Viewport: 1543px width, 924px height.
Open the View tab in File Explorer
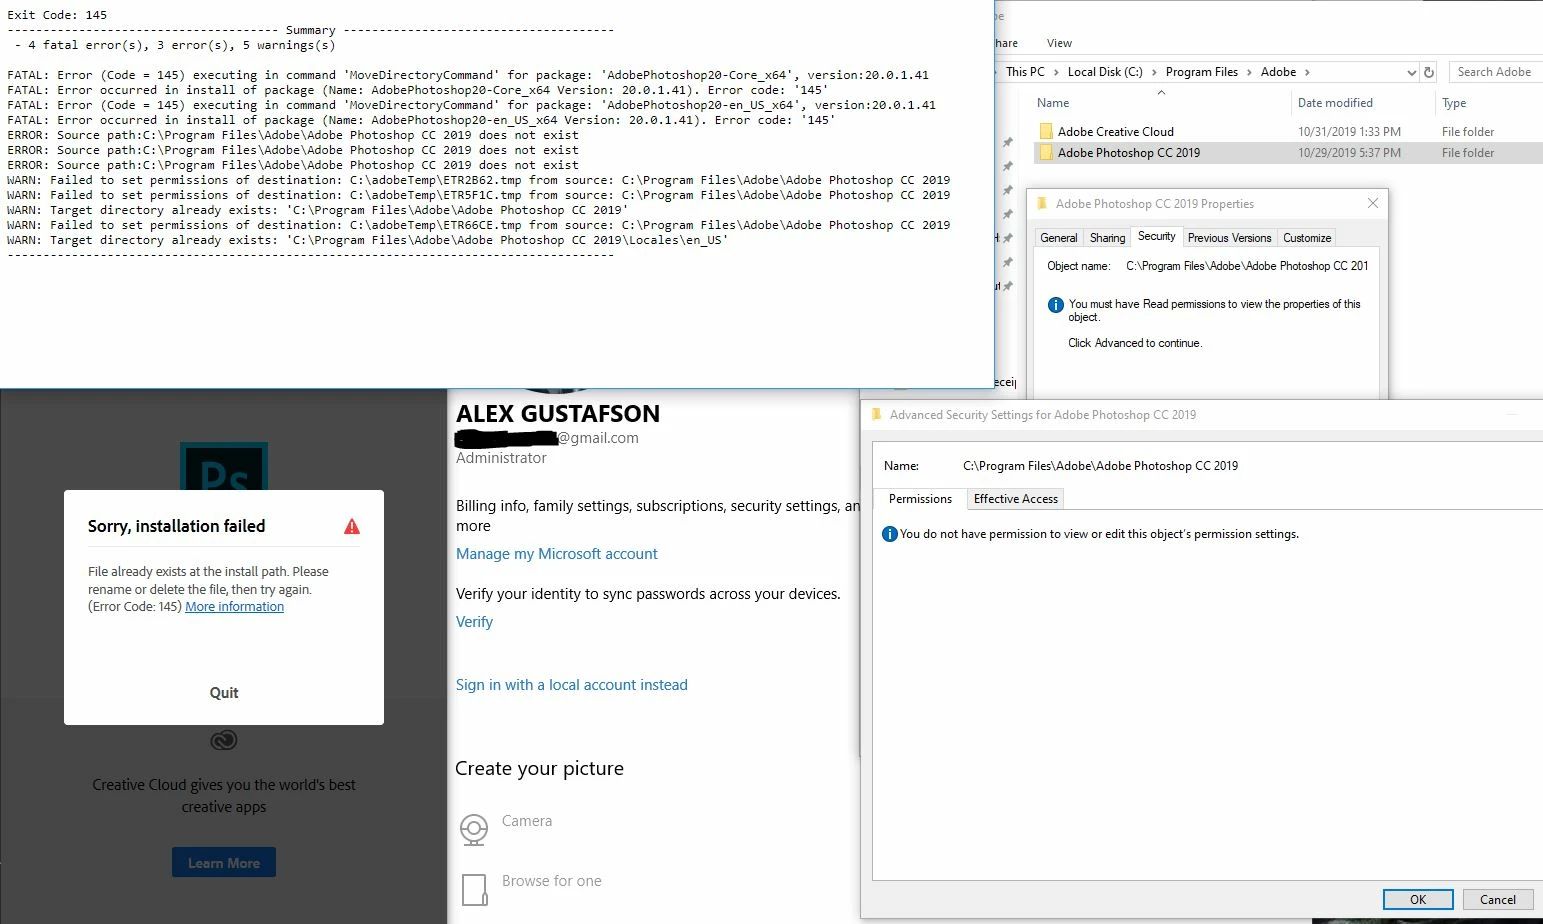(x=1059, y=43)
